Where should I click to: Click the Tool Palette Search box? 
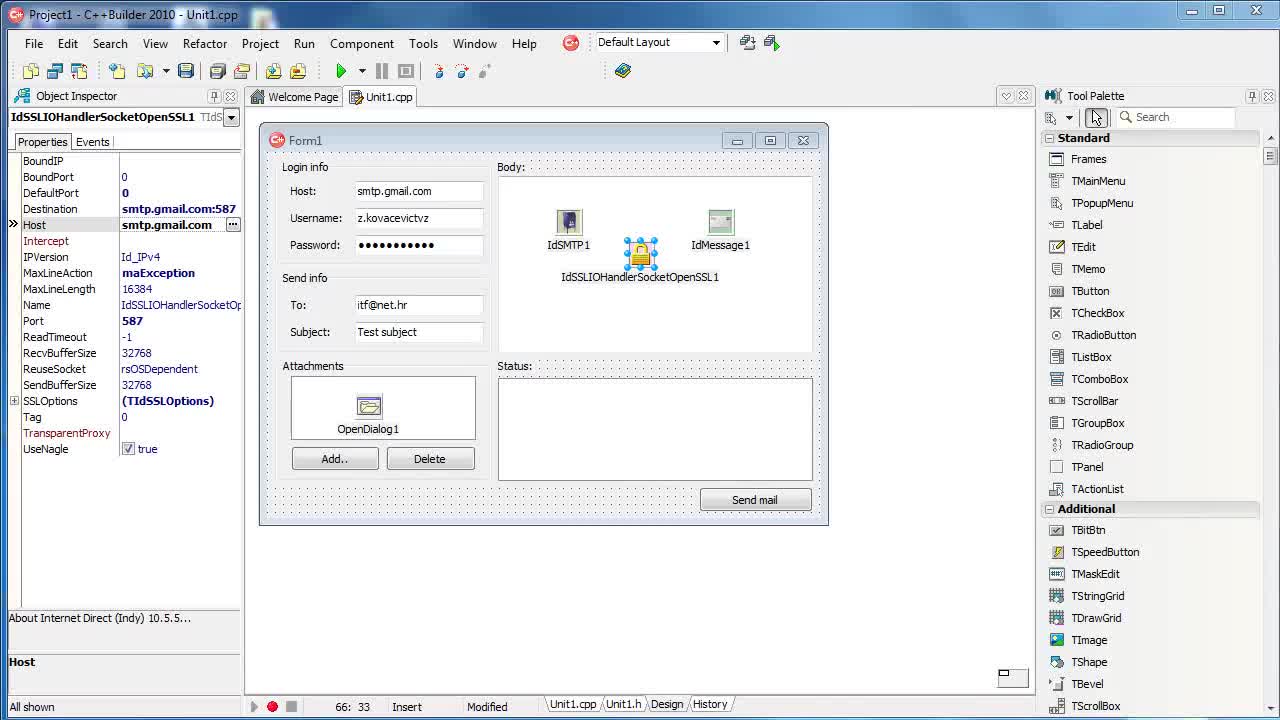coord(1175,117)
